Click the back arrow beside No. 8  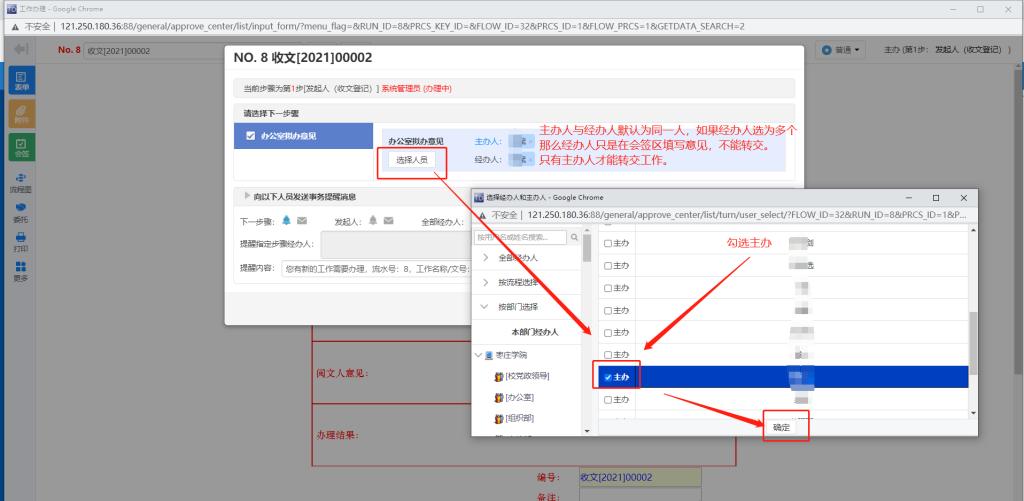tap(20, 50)
